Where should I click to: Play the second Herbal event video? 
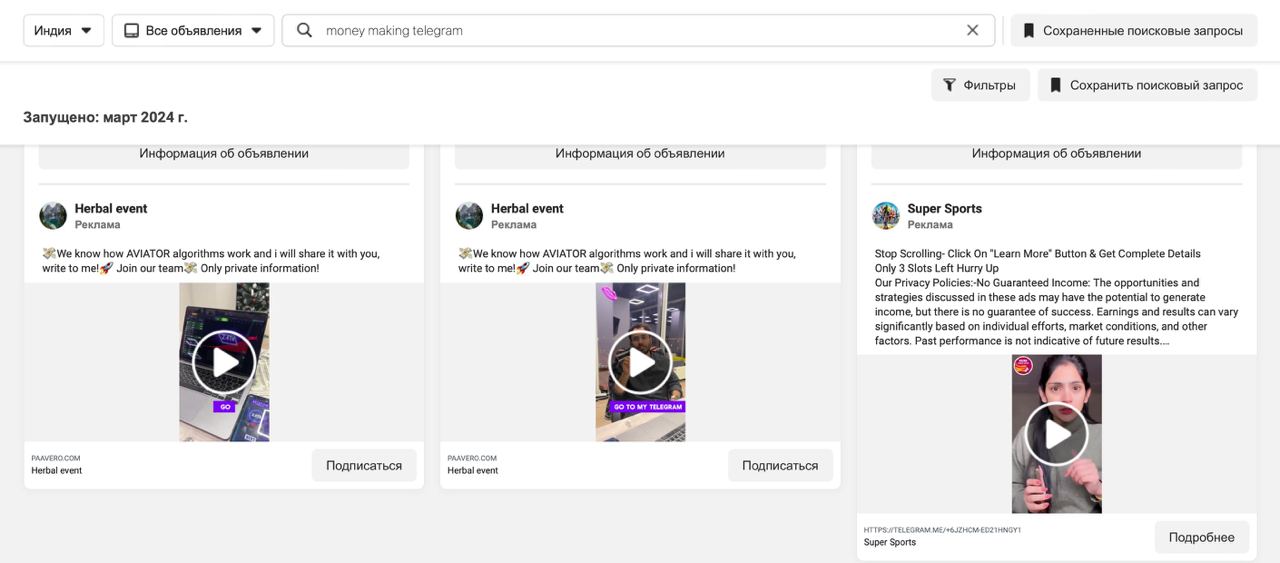(x=640, y=362)
